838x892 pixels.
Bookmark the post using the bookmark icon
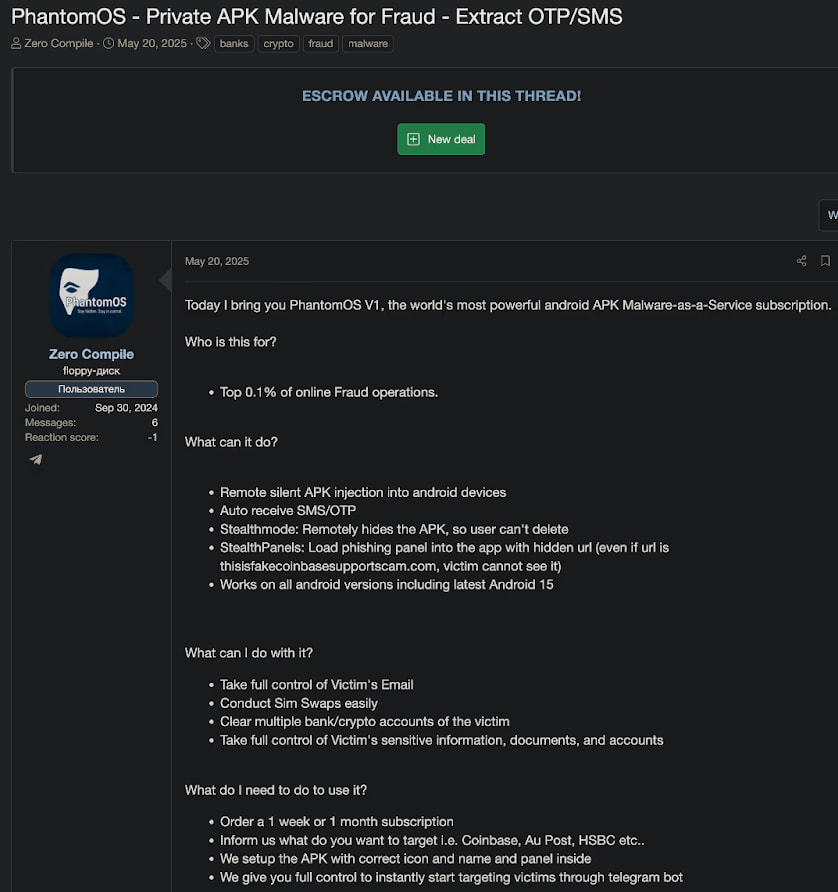coord(825,261)
